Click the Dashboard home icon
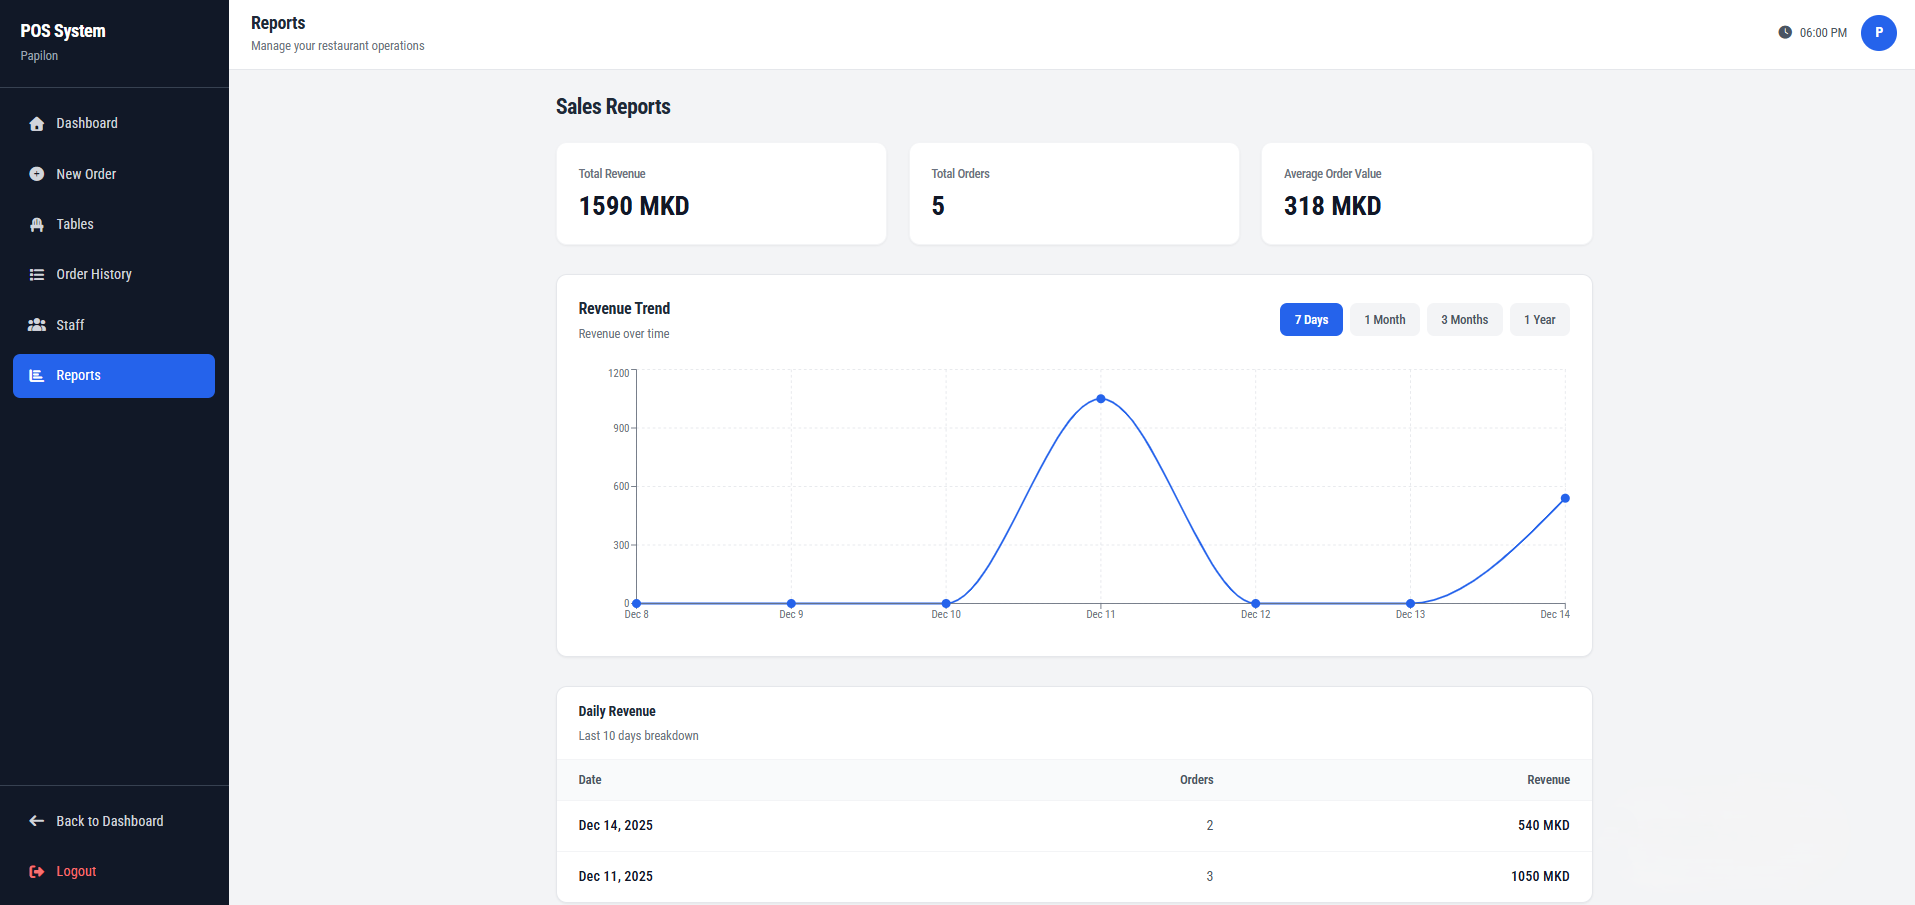 click(37, 124)
